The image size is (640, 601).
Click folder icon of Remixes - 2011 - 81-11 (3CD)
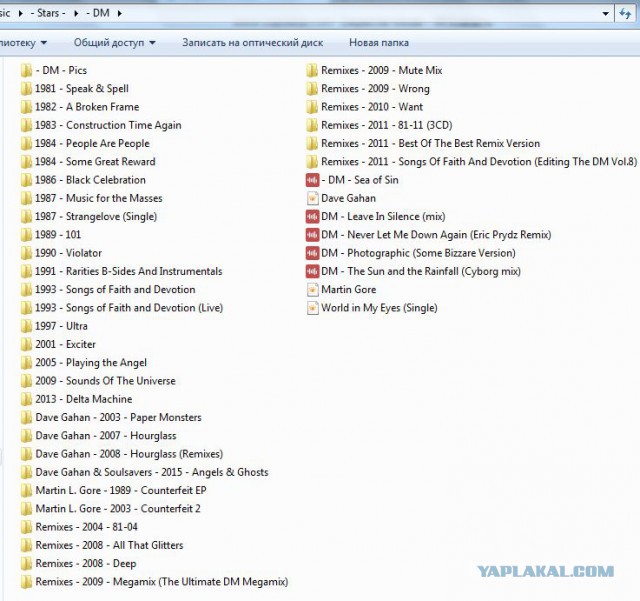(x=312, y=125)
